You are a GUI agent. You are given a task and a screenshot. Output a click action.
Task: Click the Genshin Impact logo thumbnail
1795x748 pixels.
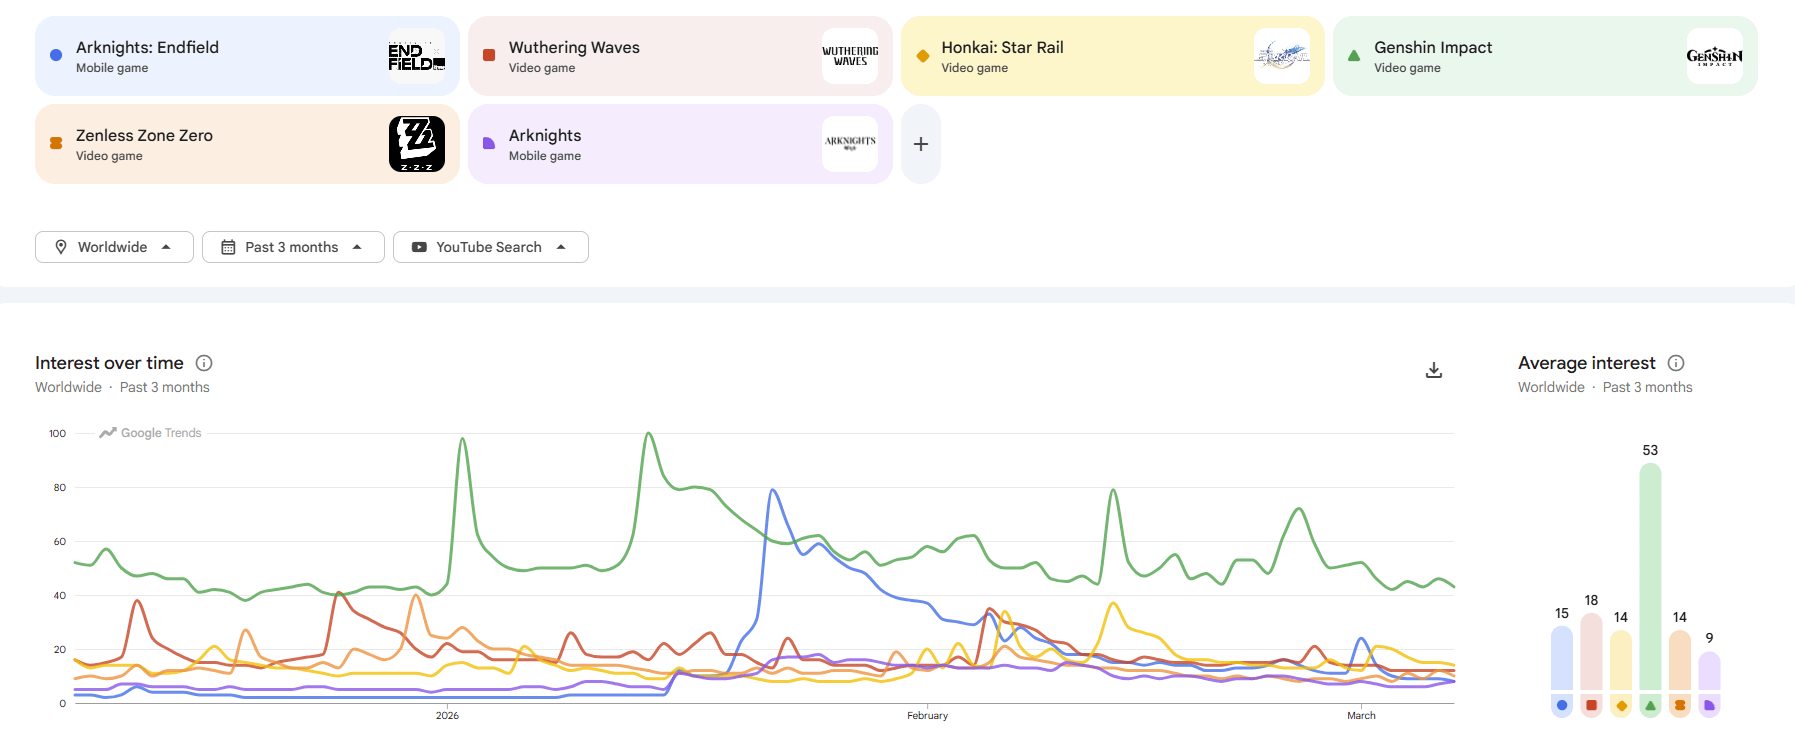[x=1714, y=56]
